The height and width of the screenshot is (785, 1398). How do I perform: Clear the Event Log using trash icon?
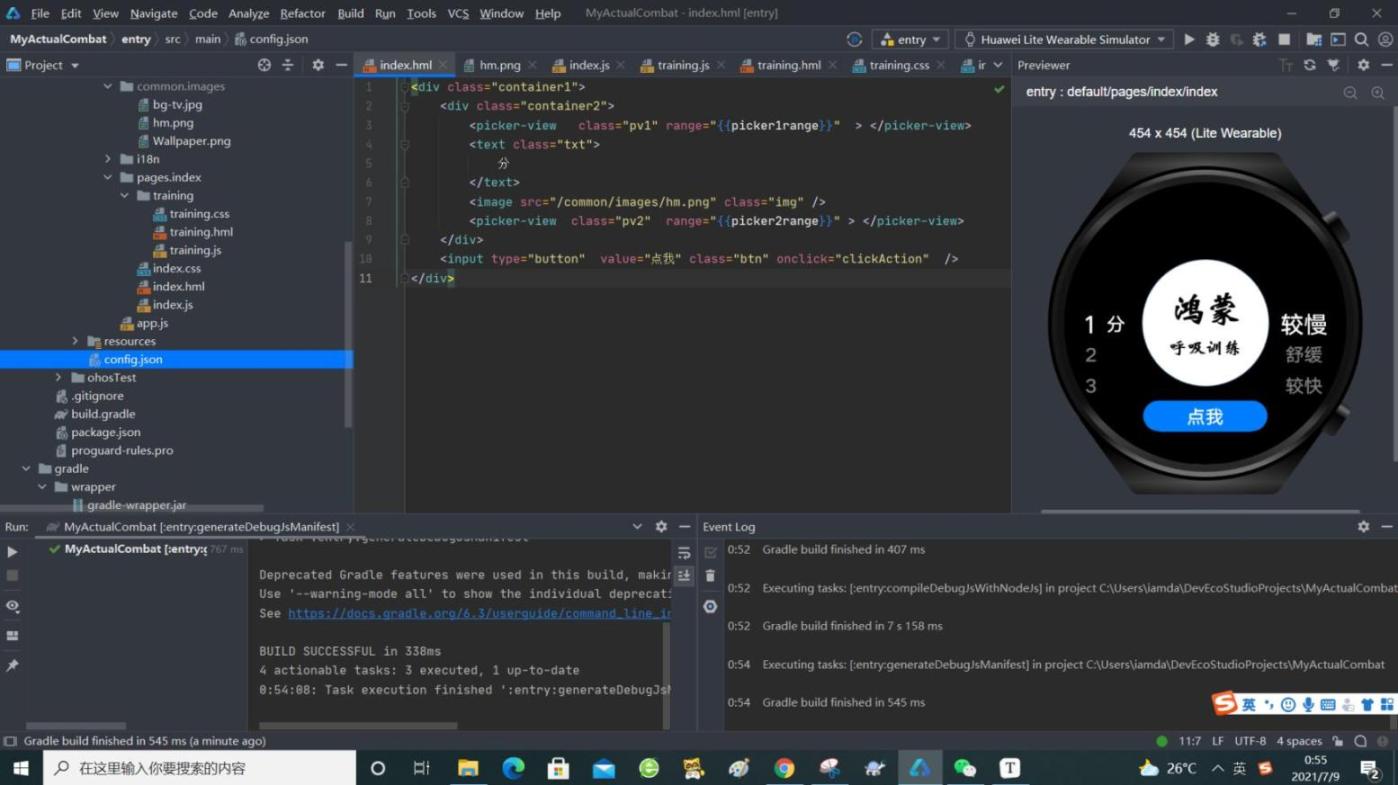(710, 576)
